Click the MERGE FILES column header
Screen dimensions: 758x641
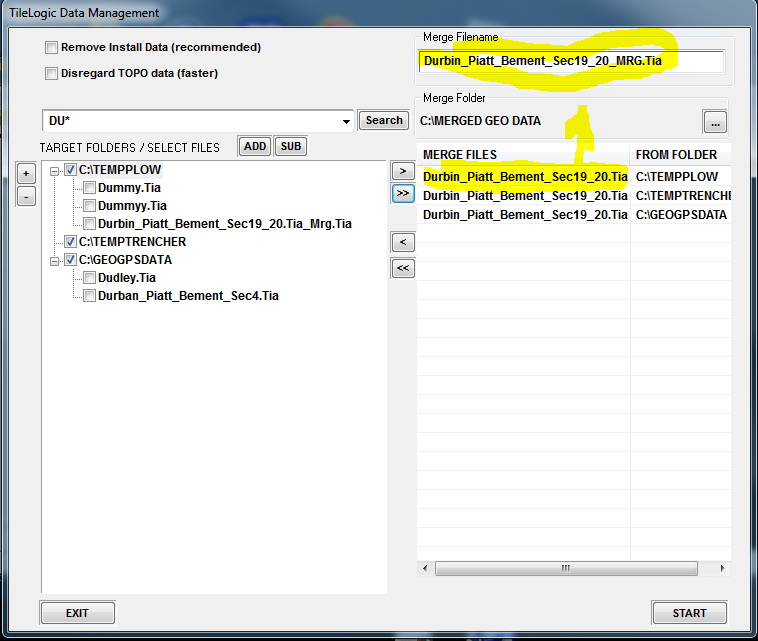click(x=520, y=154)
